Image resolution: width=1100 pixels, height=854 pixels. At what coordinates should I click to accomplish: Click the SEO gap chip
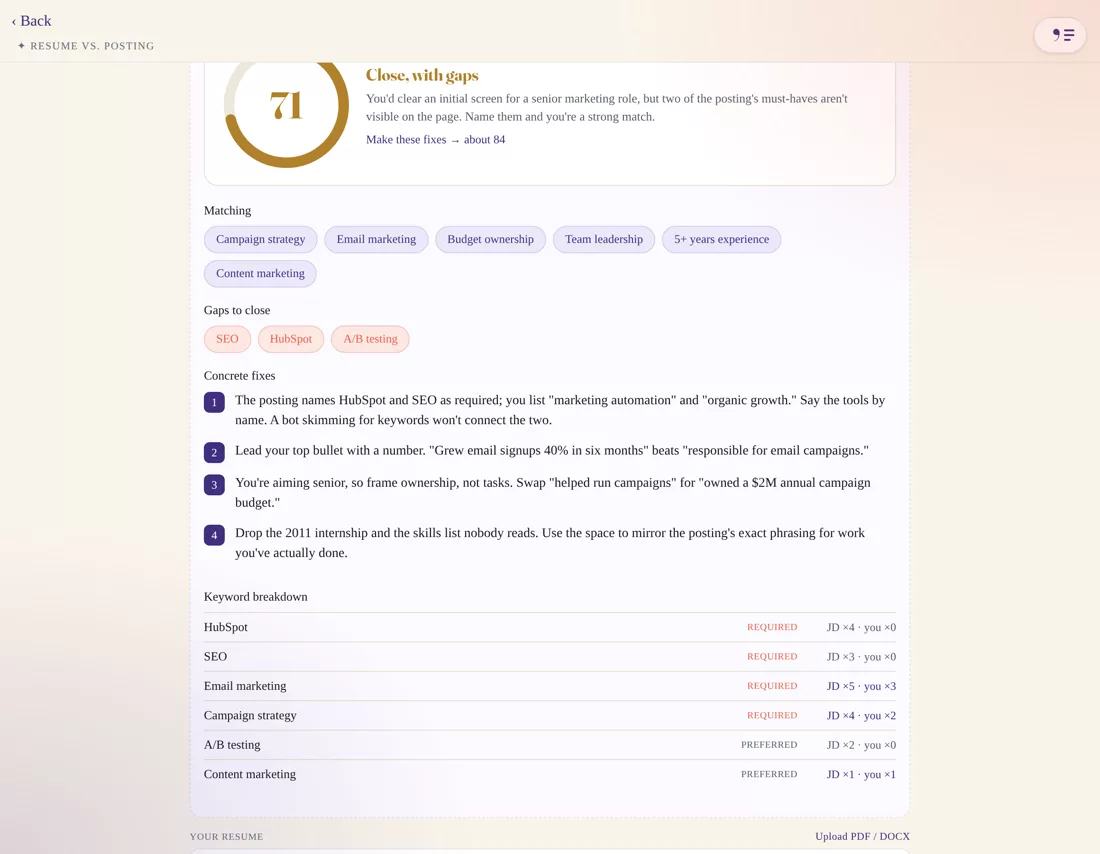227,339
